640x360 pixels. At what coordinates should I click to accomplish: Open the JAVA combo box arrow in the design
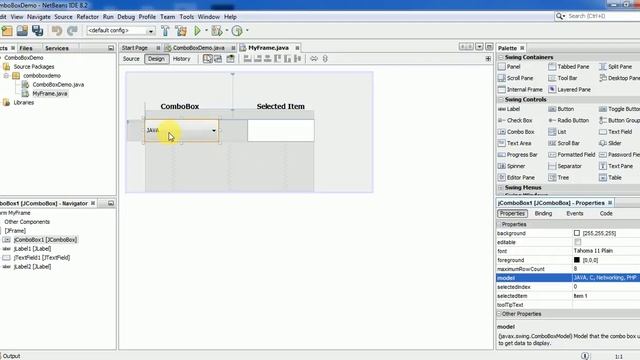(214, 131)
